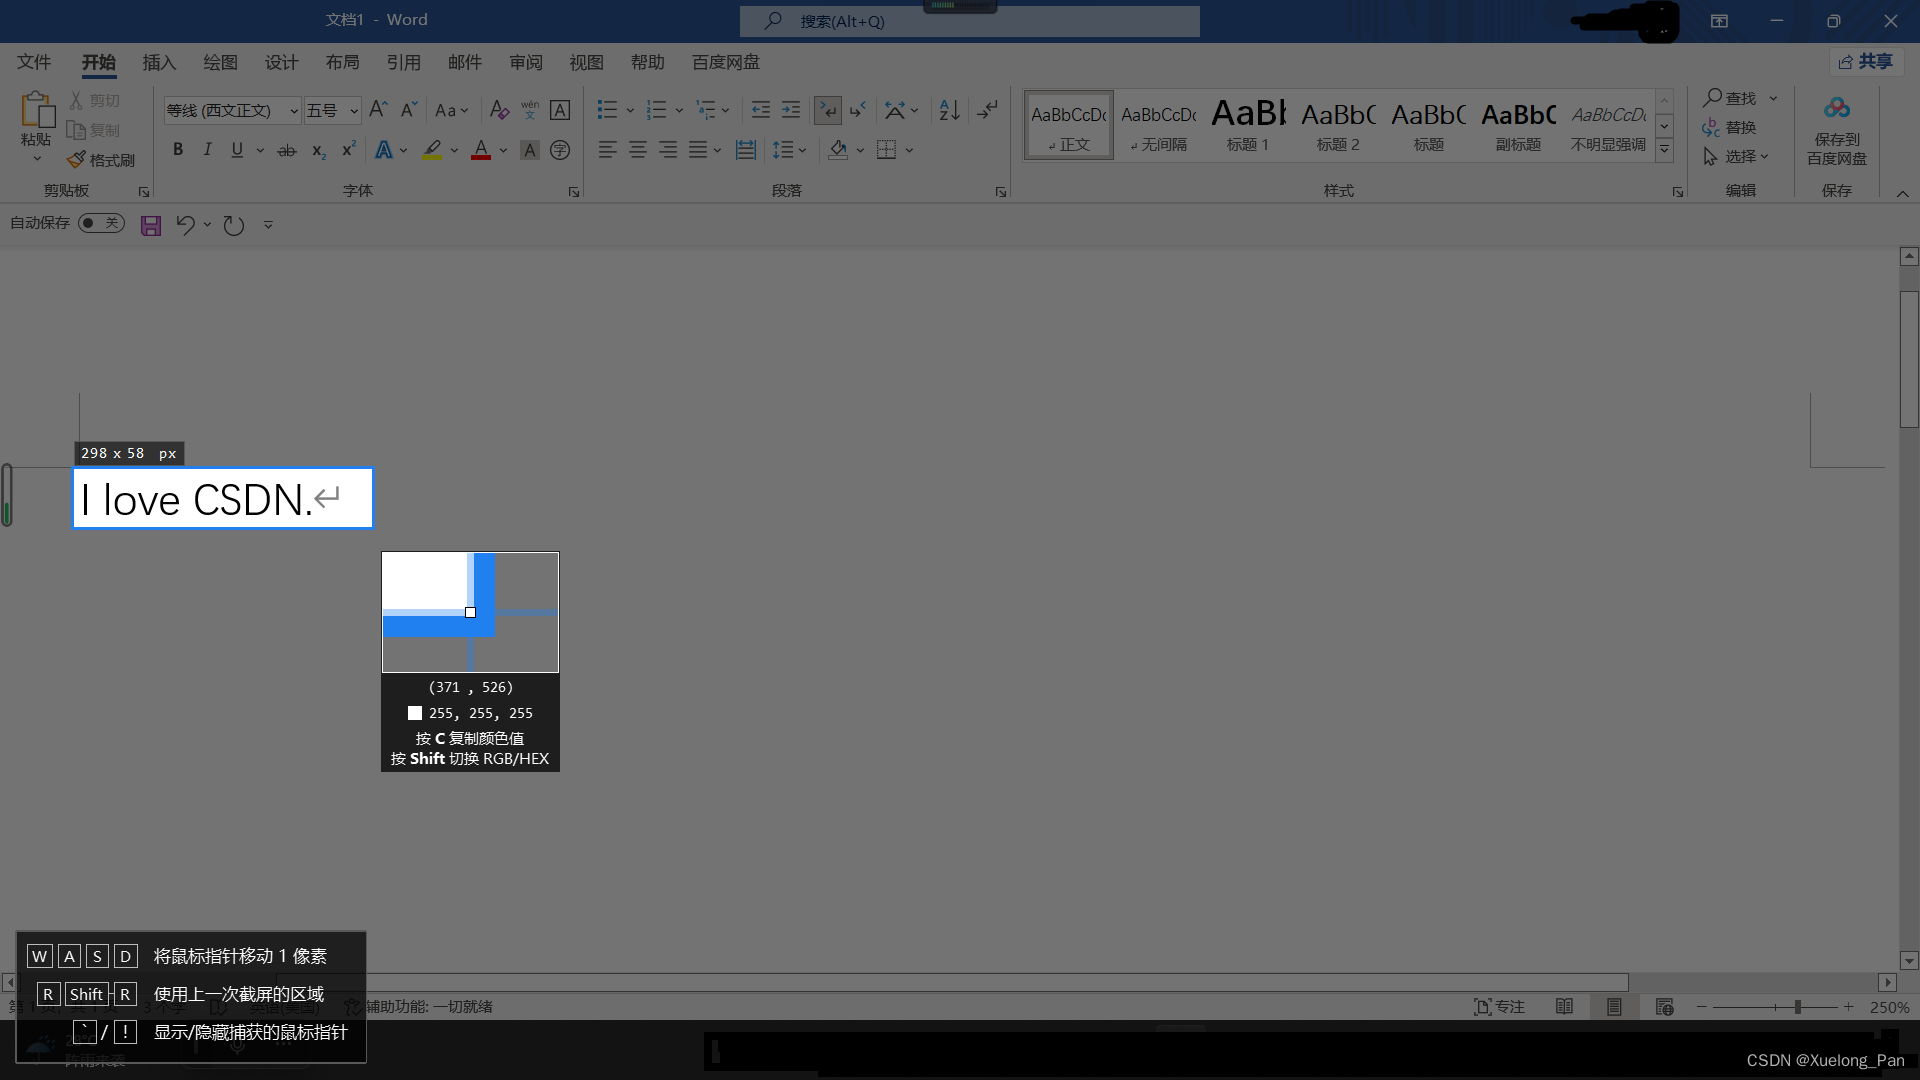Open undo history dropdown arrow
The width and height of the screenshot is (1920, 1080).
[207, 225]
